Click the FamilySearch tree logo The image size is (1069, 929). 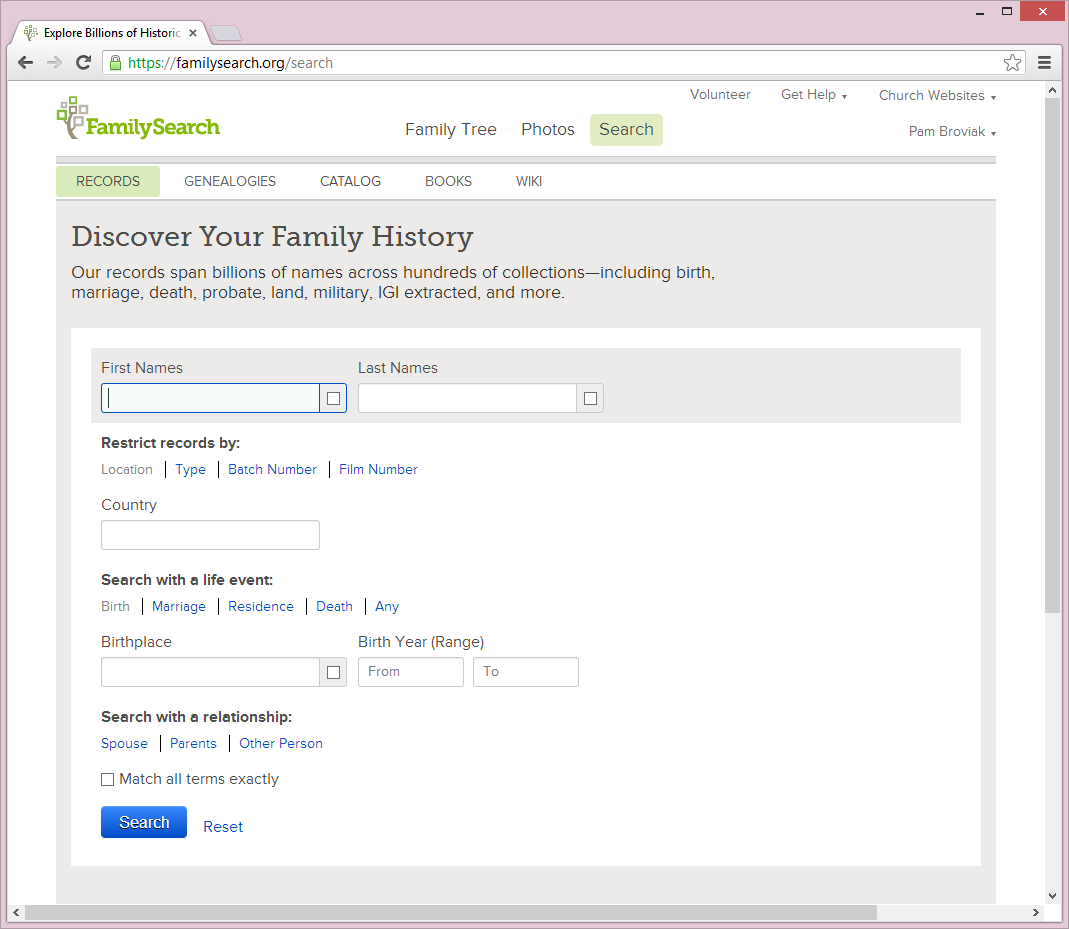[x=138, y=117]
